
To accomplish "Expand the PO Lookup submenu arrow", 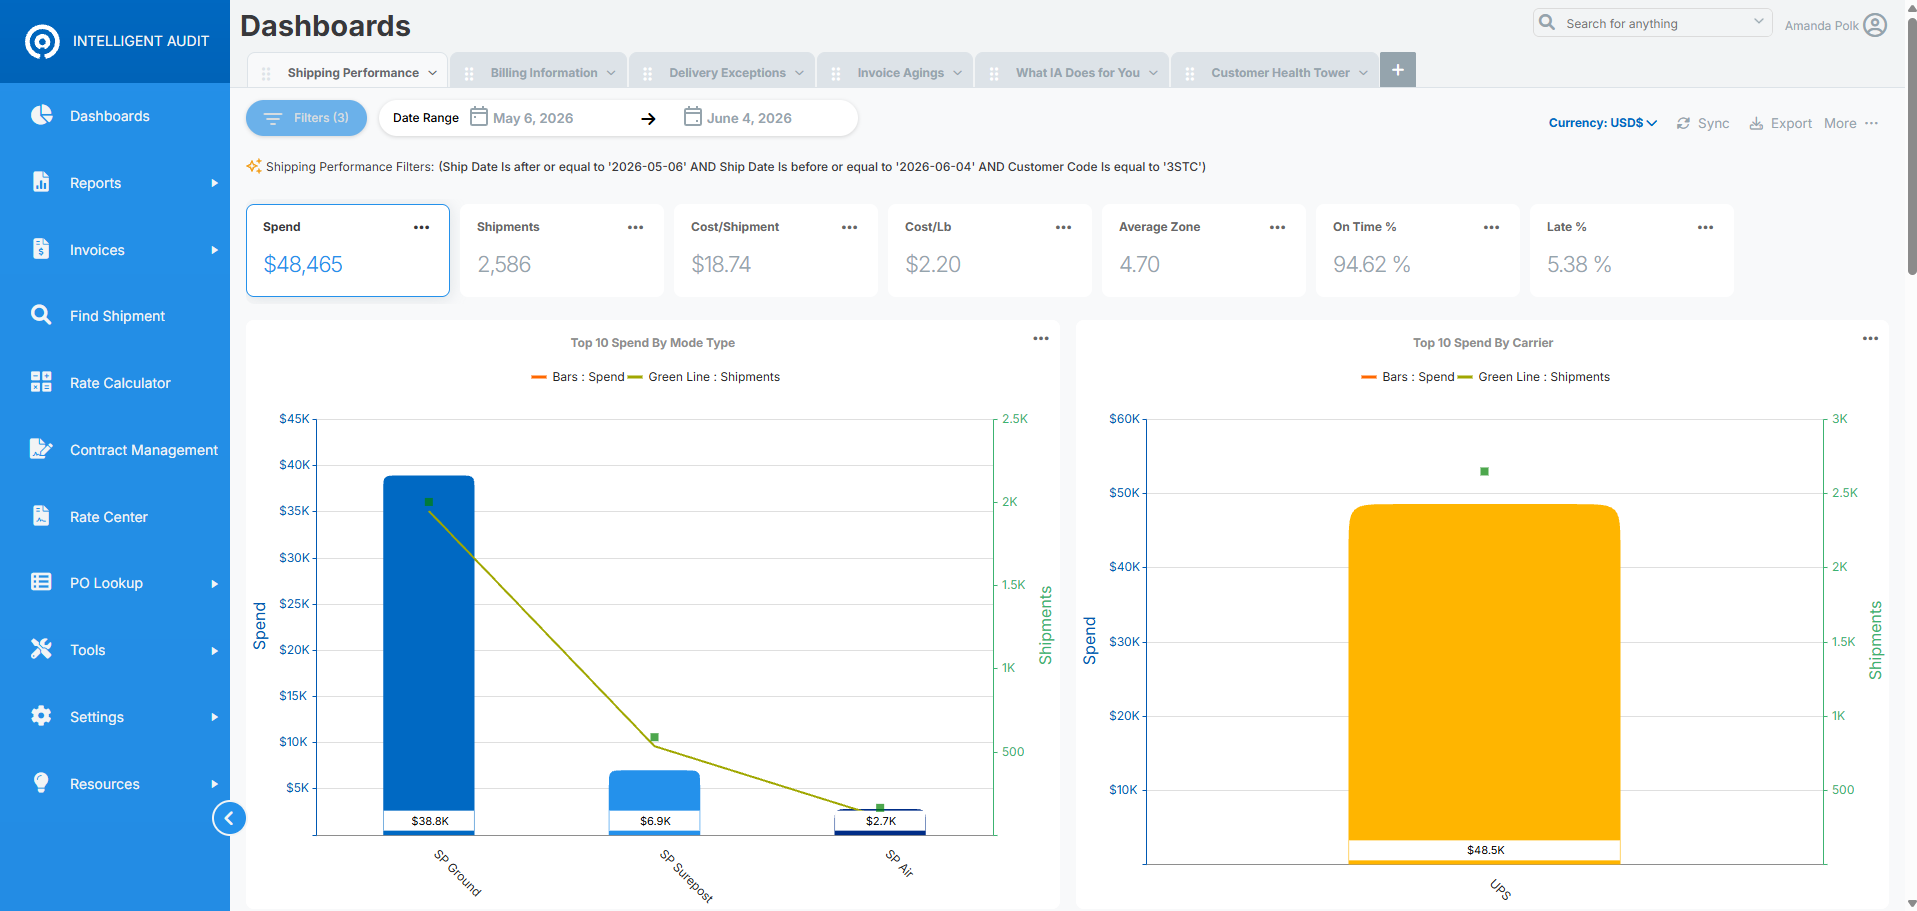I will (x=214, y=584).
